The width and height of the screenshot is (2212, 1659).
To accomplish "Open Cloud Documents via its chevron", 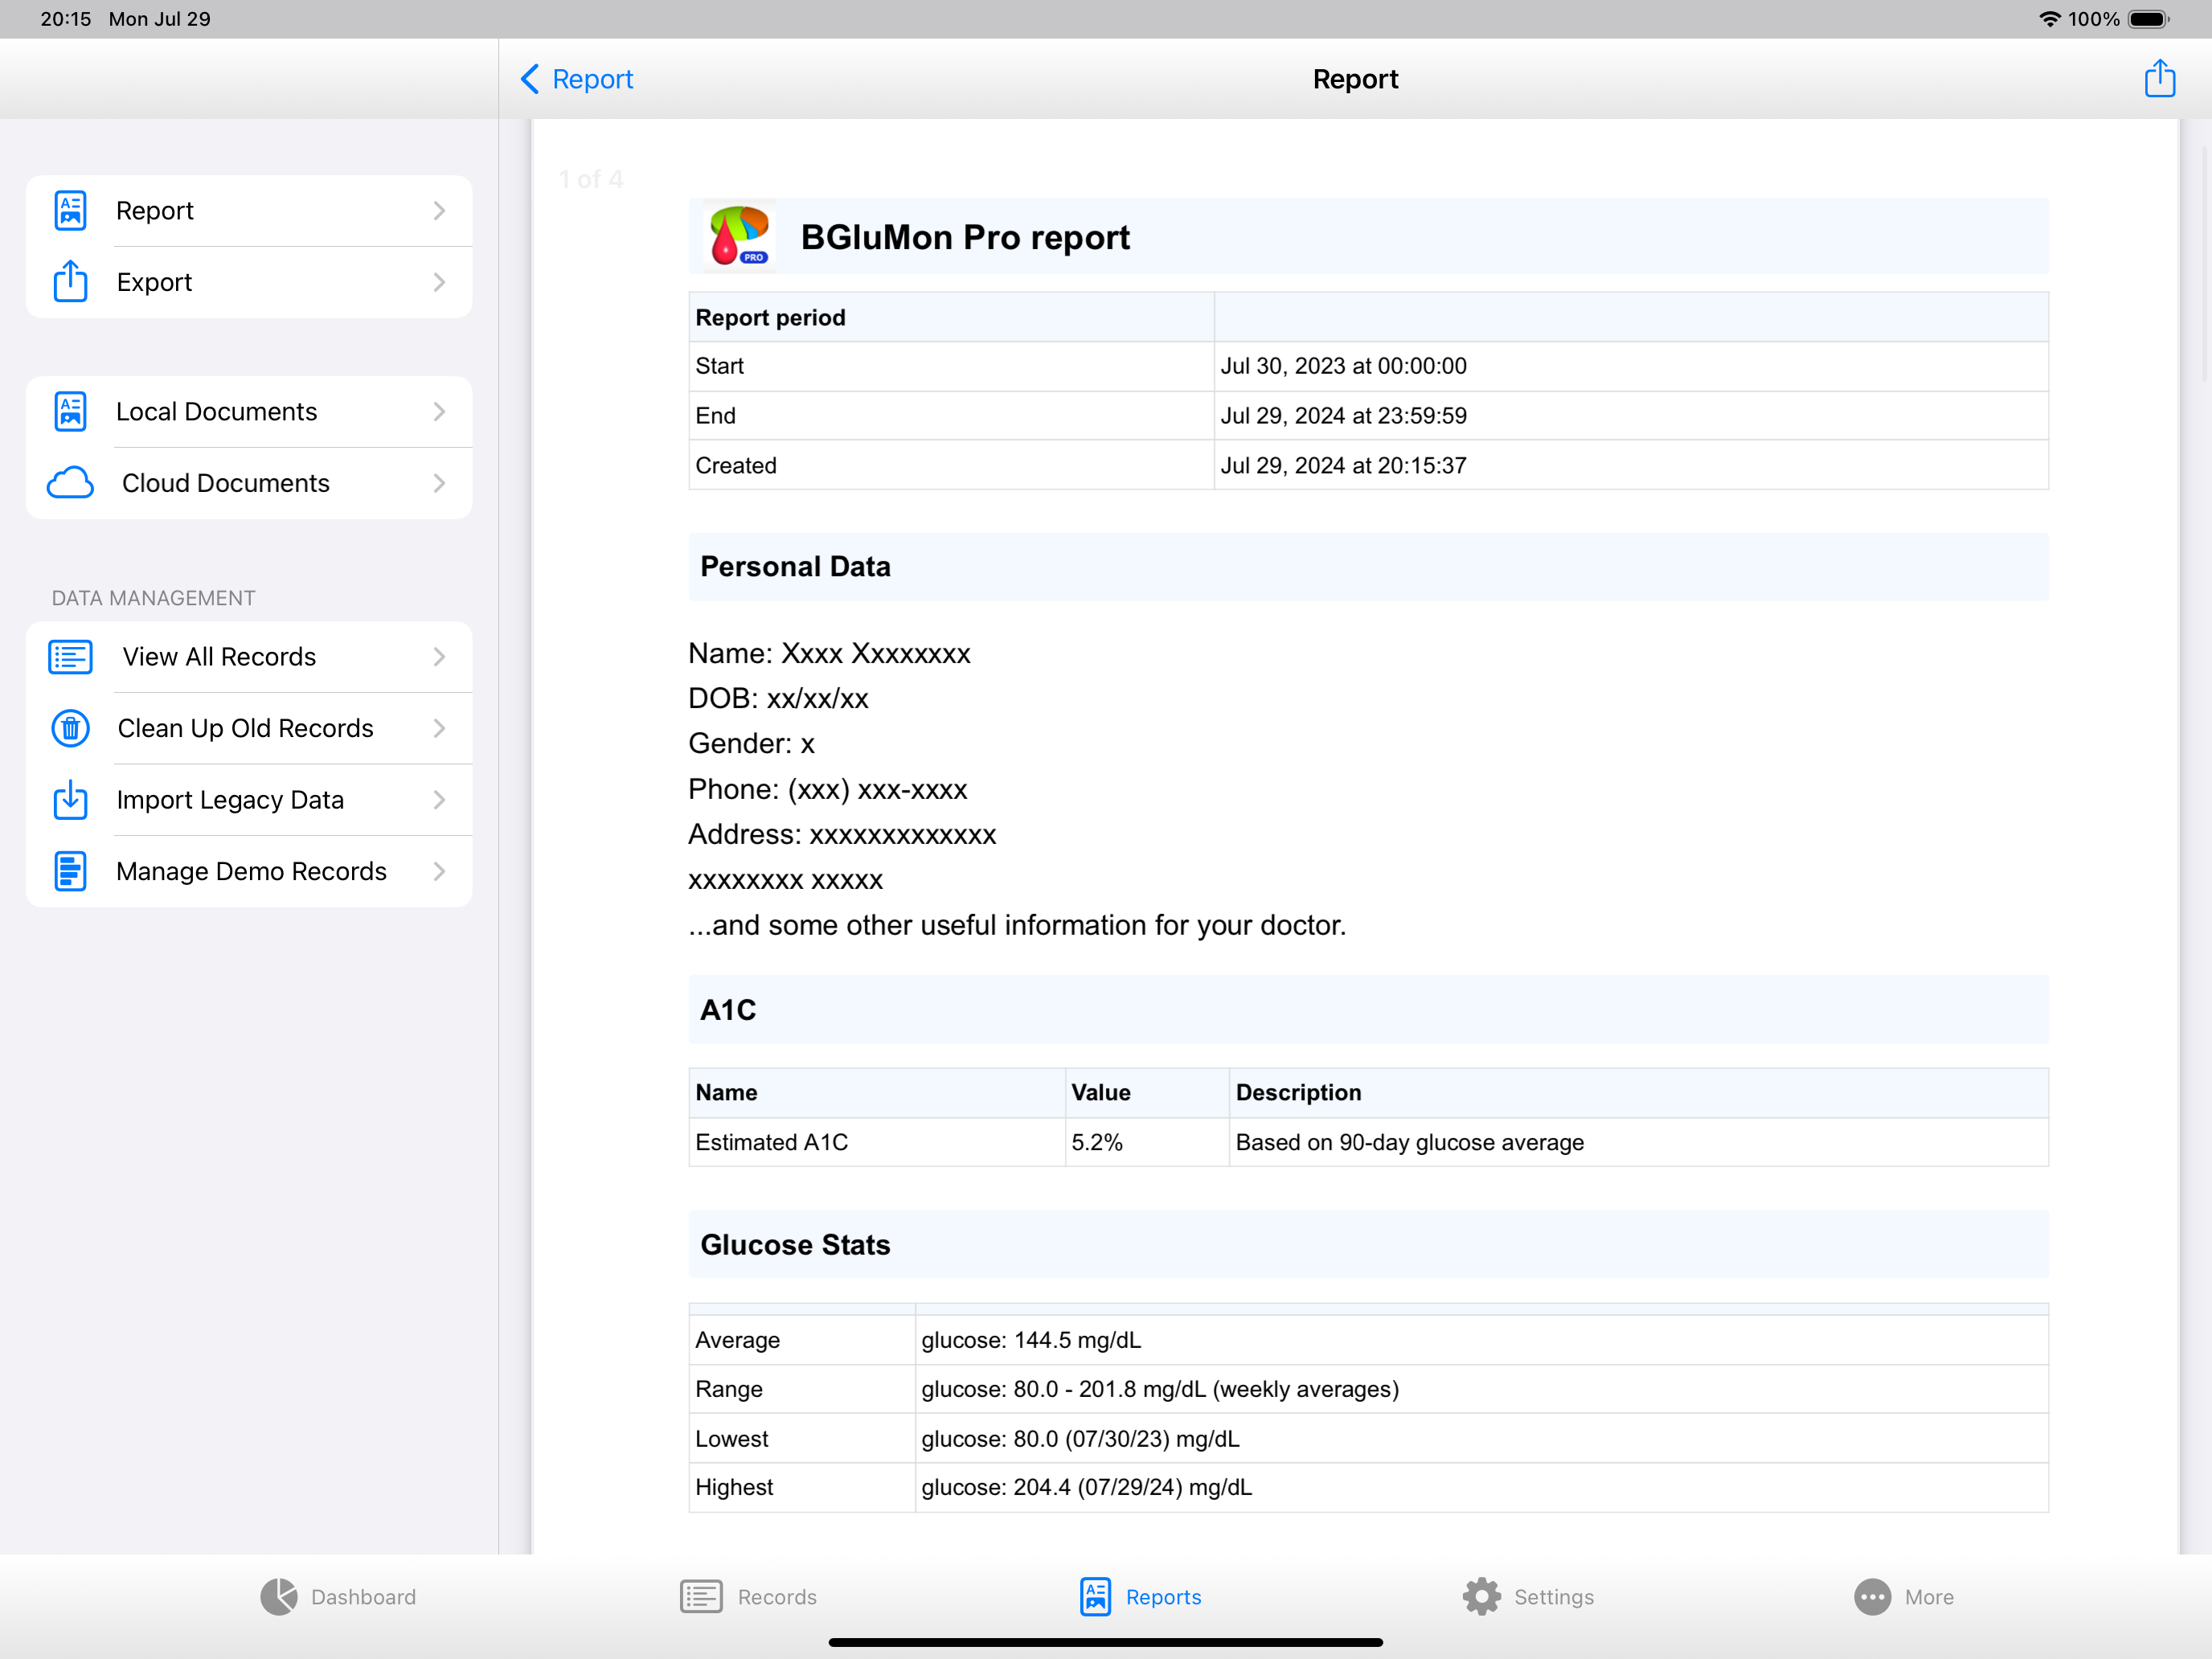I will pos(439,483).
